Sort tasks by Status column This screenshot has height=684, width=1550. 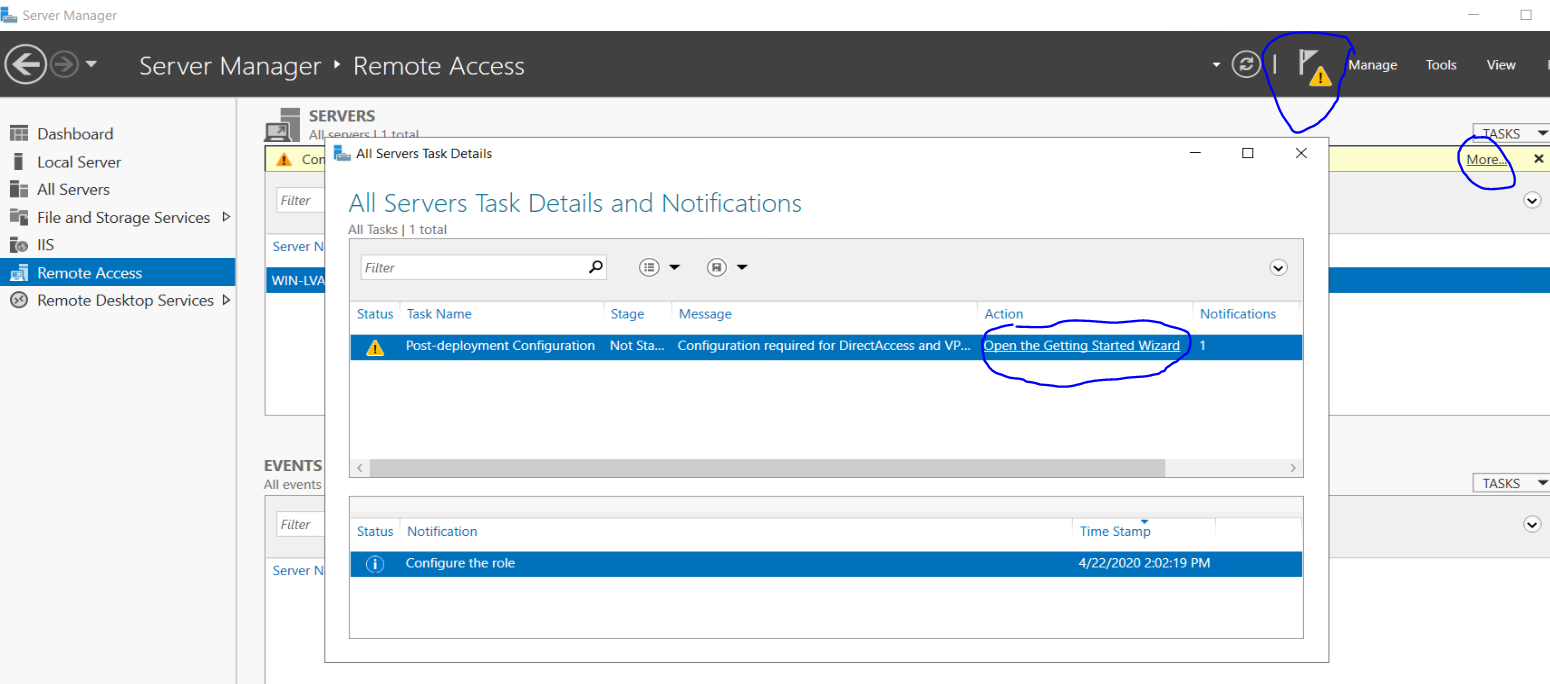coord(375,314)
